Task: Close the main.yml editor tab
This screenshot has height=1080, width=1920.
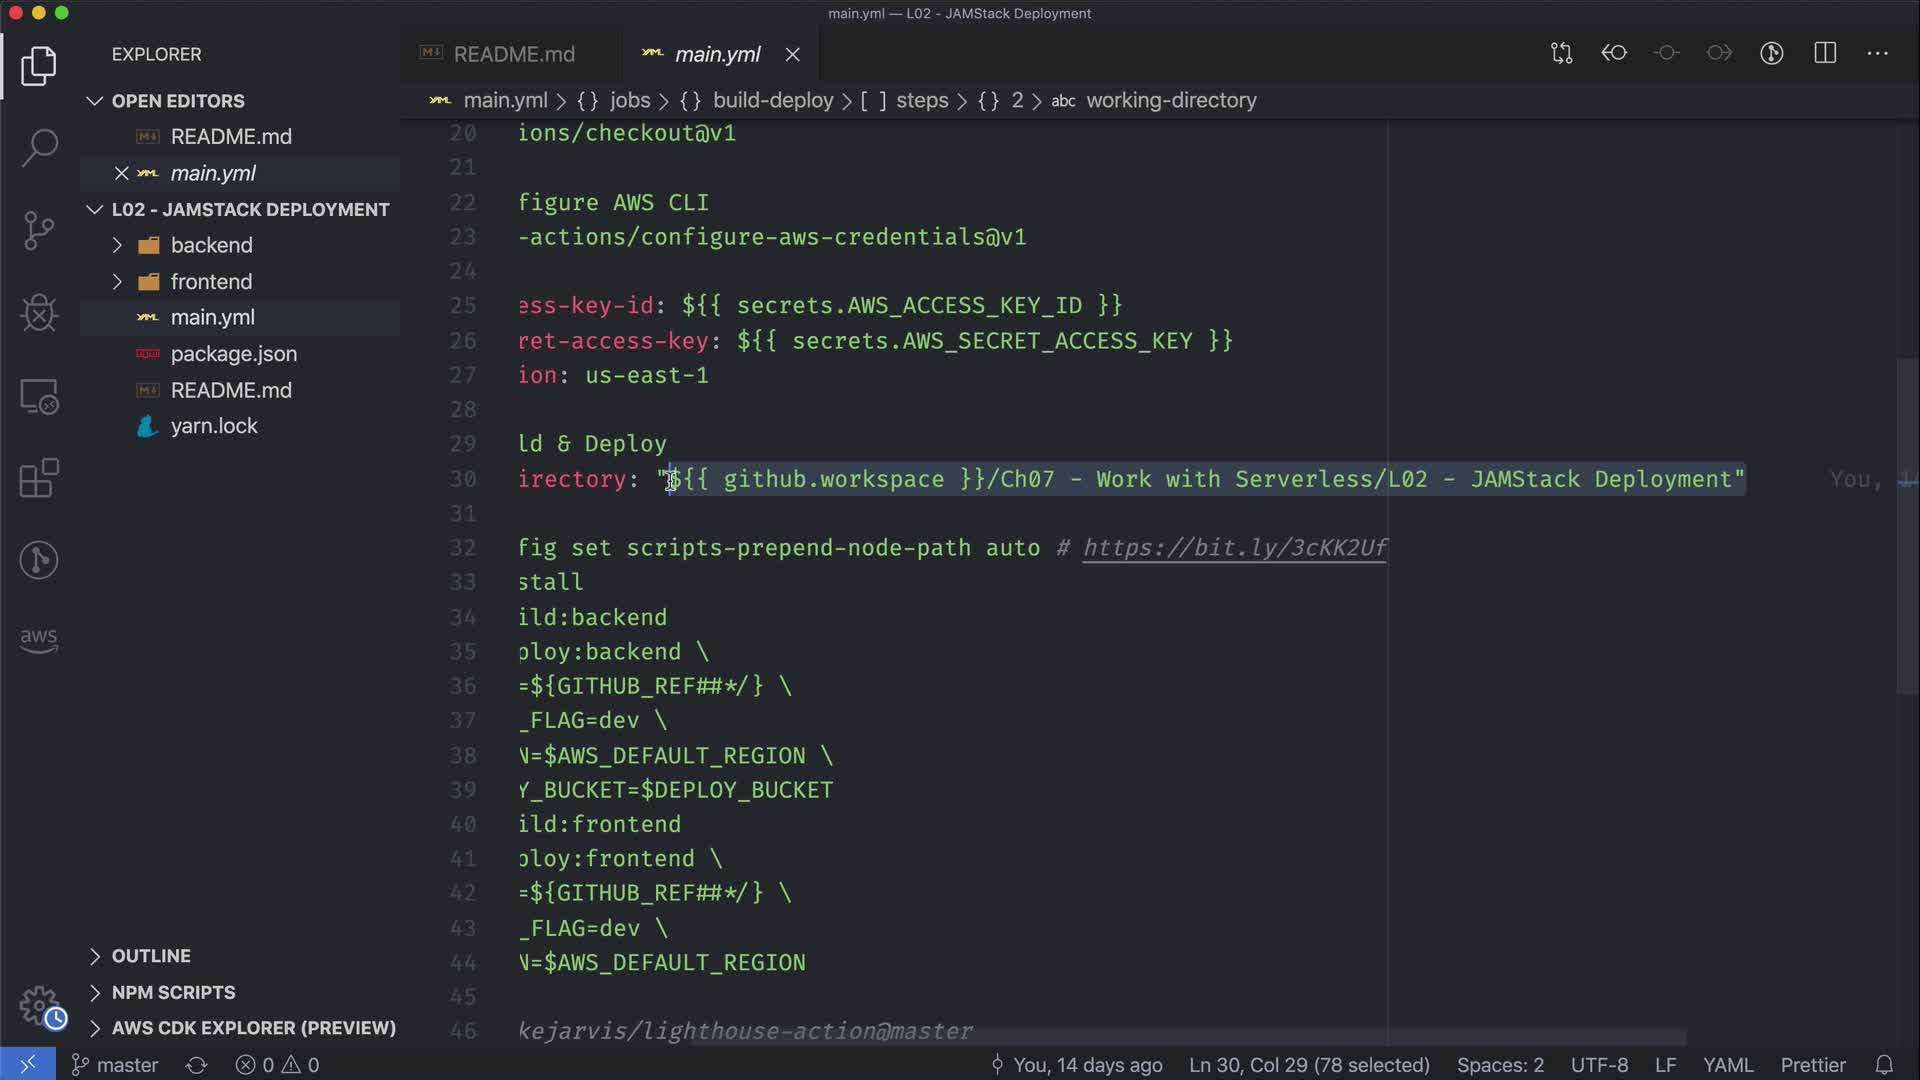Action: point(793,55)
